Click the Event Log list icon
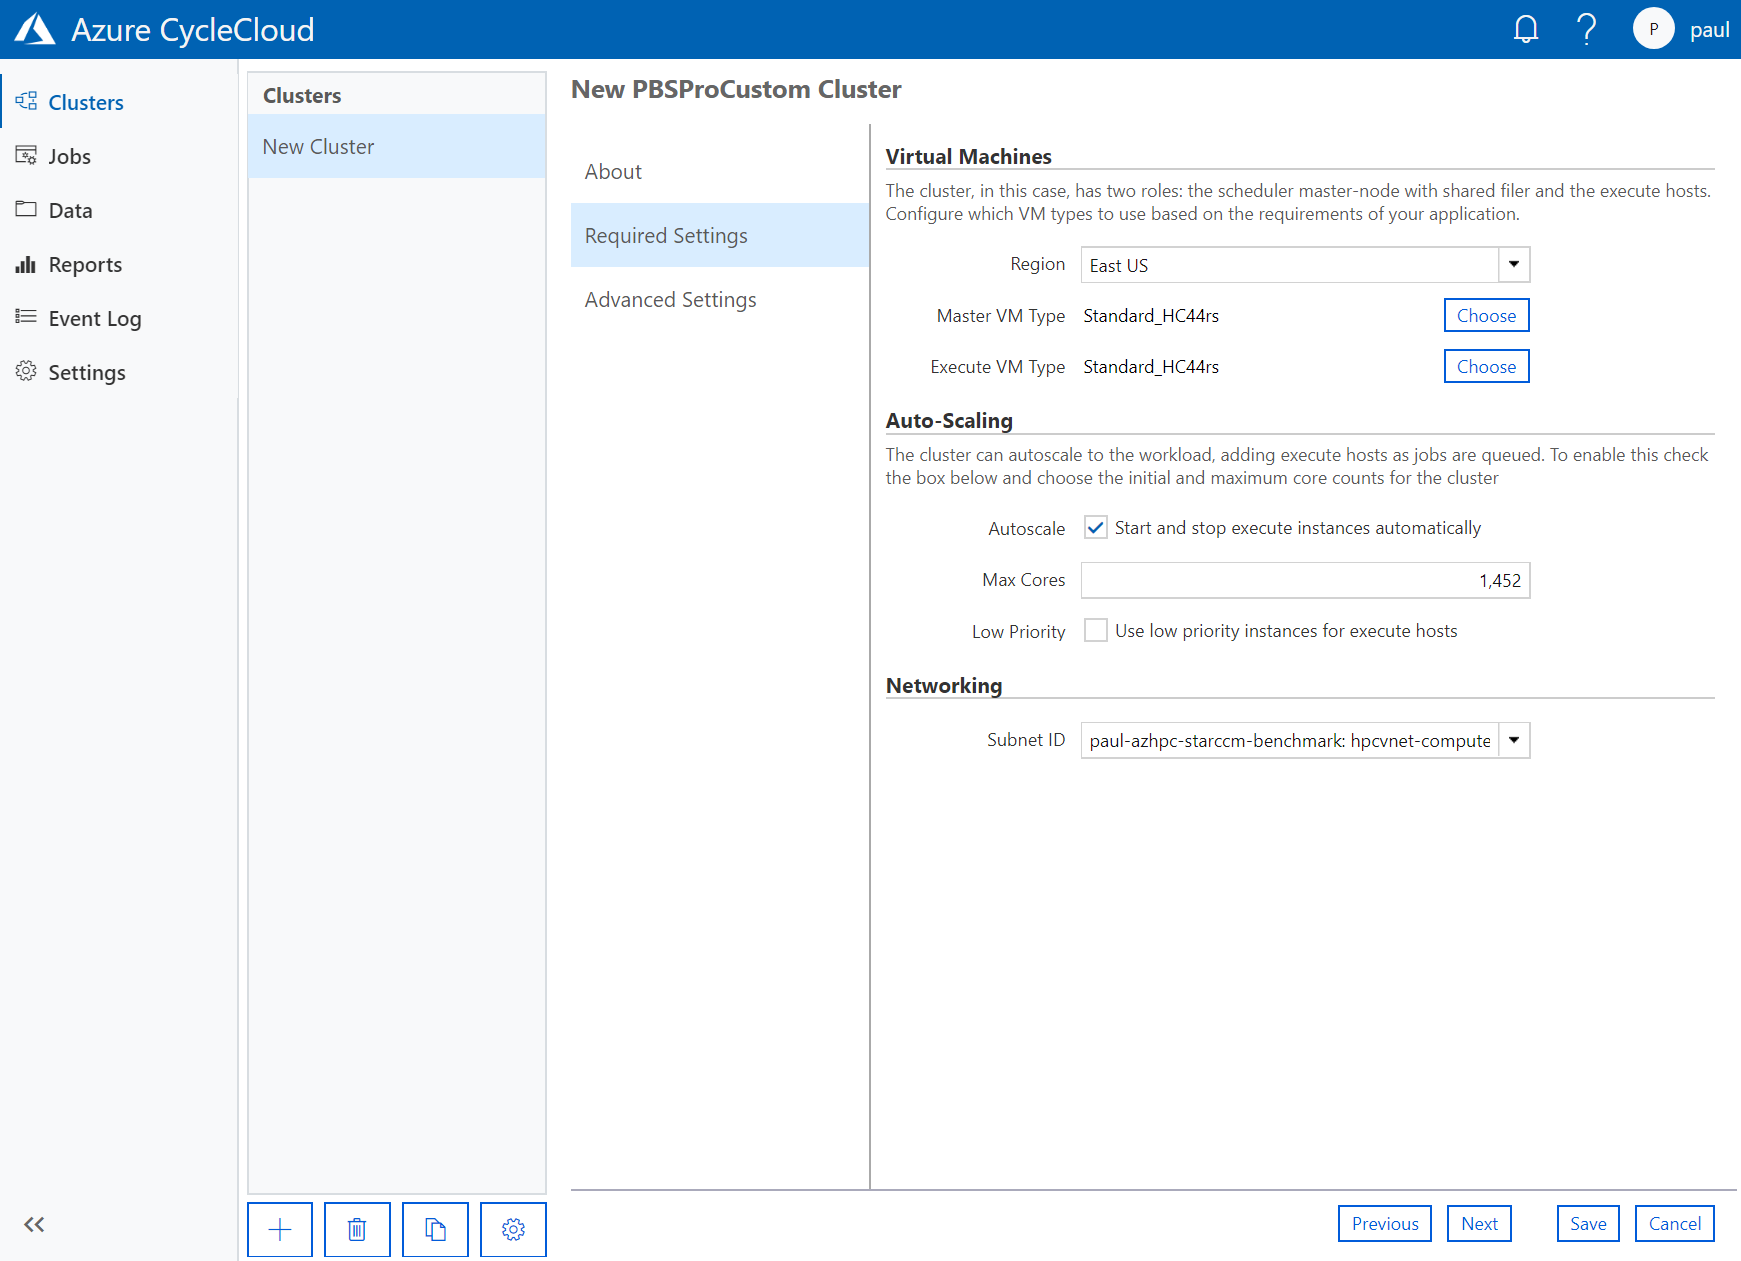1741x1261 pixels. (26, 317)
